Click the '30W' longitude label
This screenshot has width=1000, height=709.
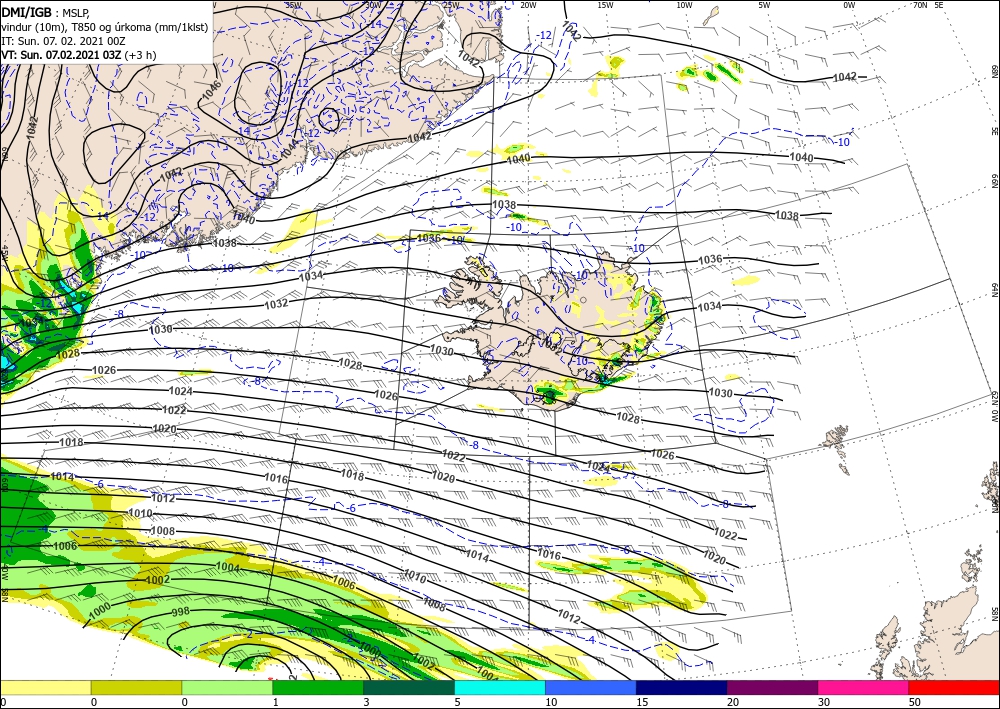373,5
